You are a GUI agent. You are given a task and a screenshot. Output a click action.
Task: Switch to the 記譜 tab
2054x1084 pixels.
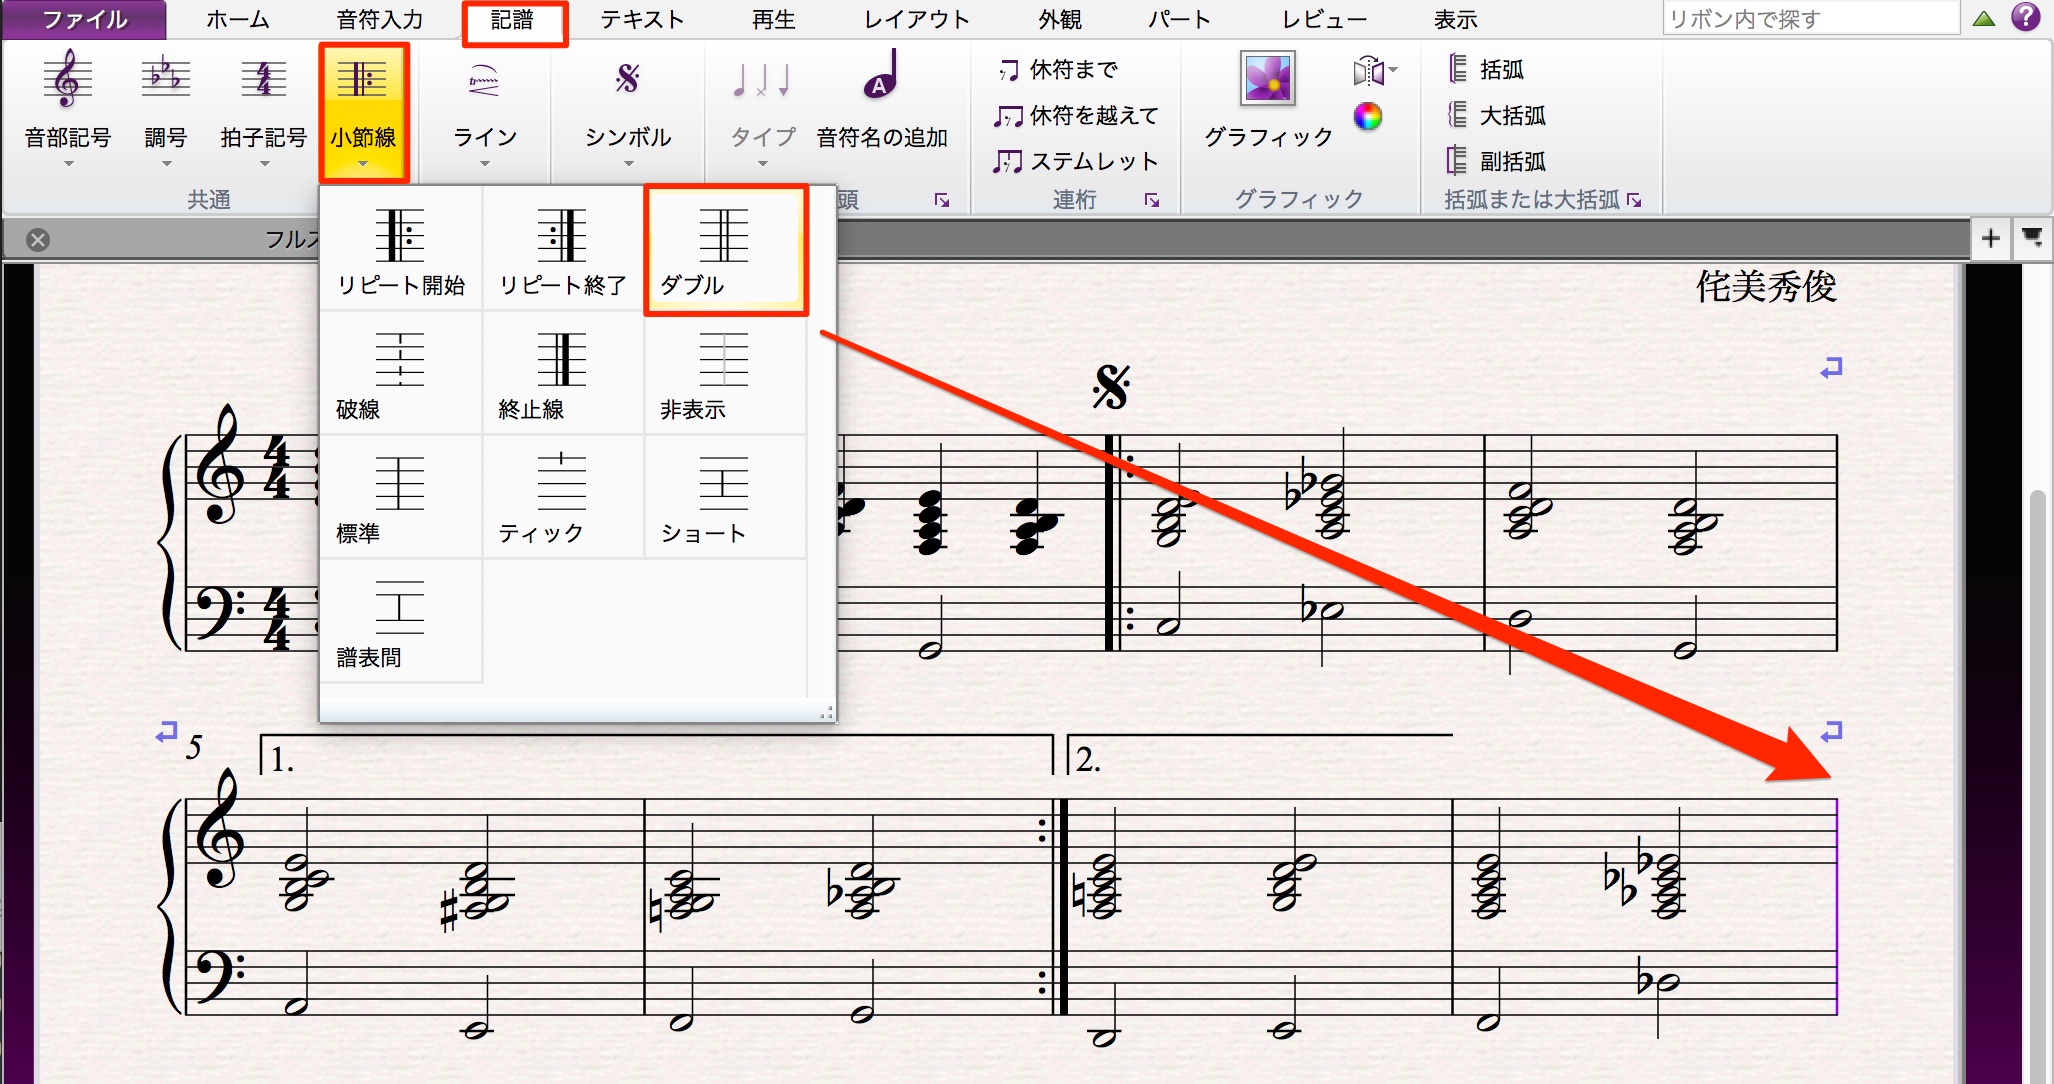[513, 19]
